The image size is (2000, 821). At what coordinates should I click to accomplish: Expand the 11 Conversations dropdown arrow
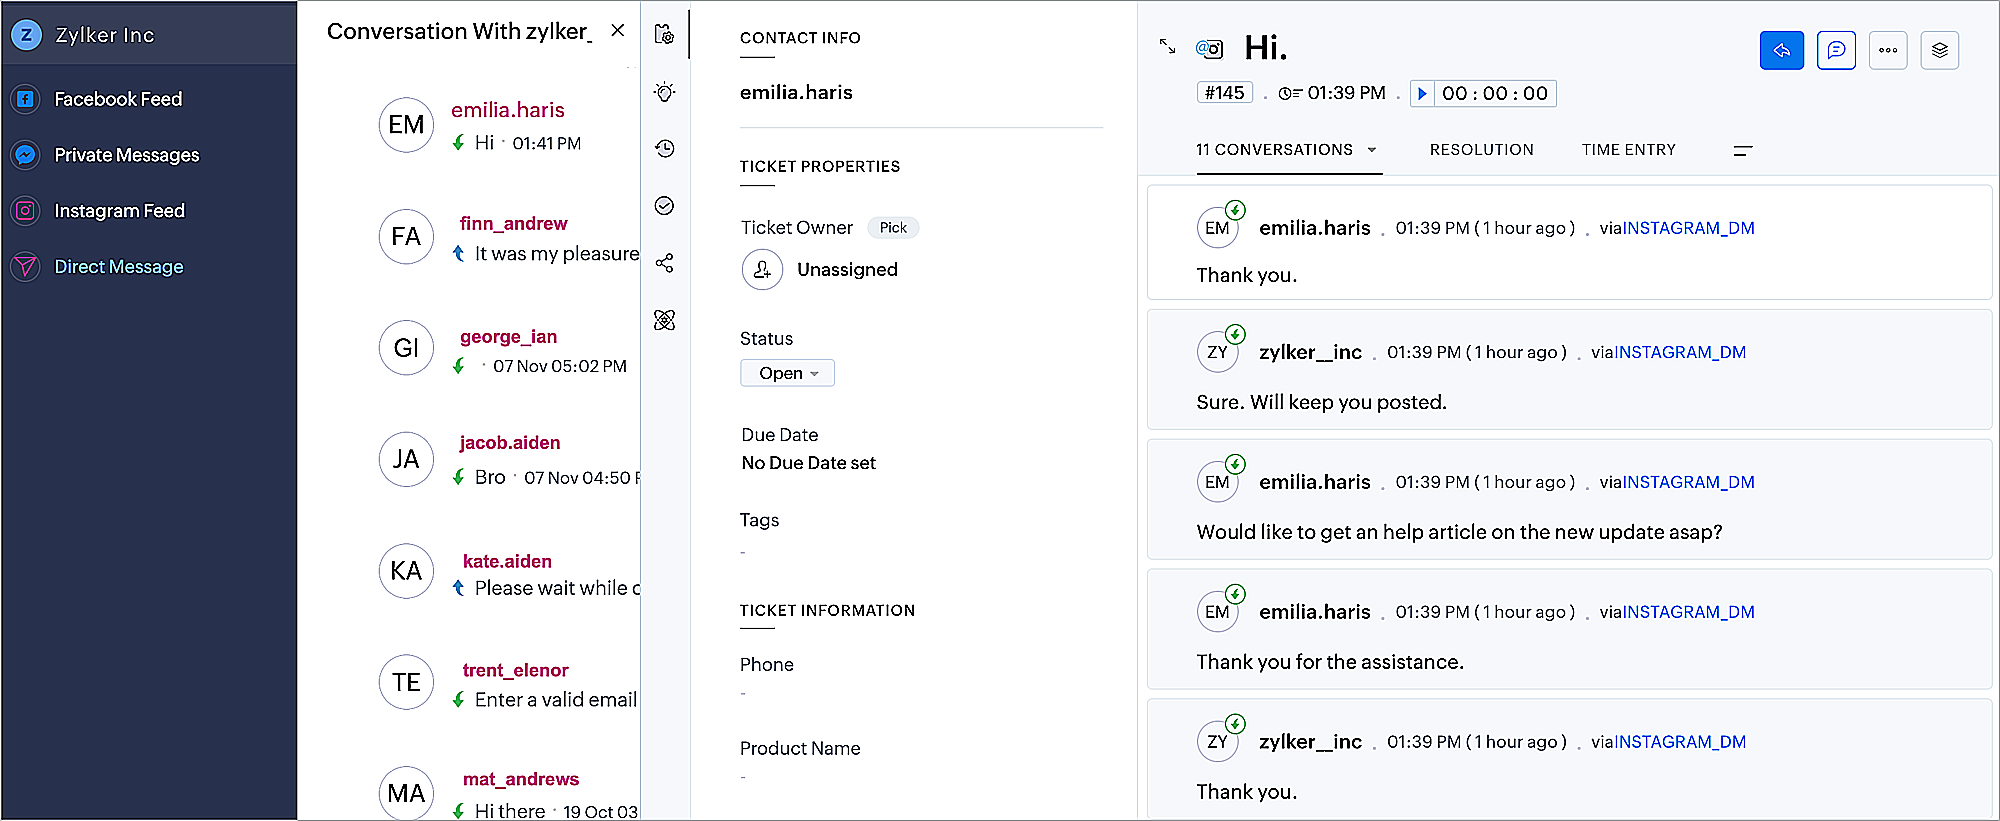tap(1372, 150)
